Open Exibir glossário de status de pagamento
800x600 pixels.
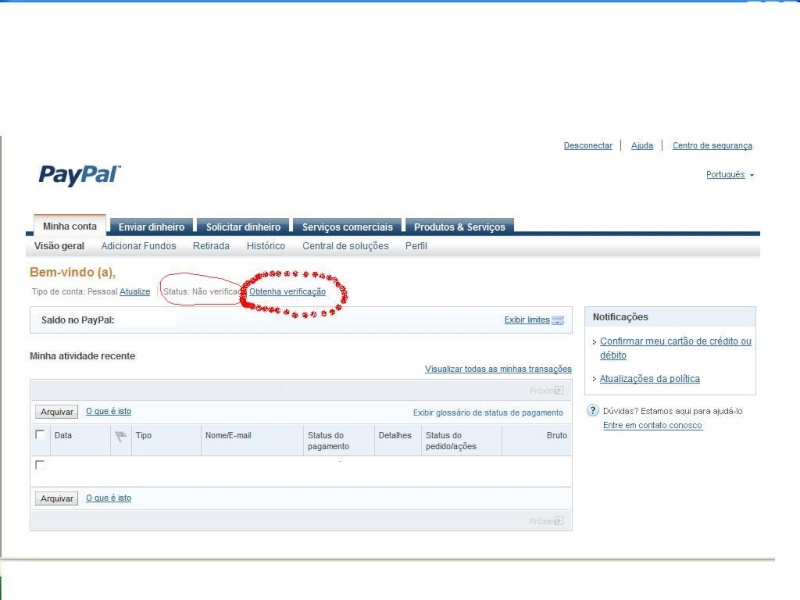tap(488, 413)
